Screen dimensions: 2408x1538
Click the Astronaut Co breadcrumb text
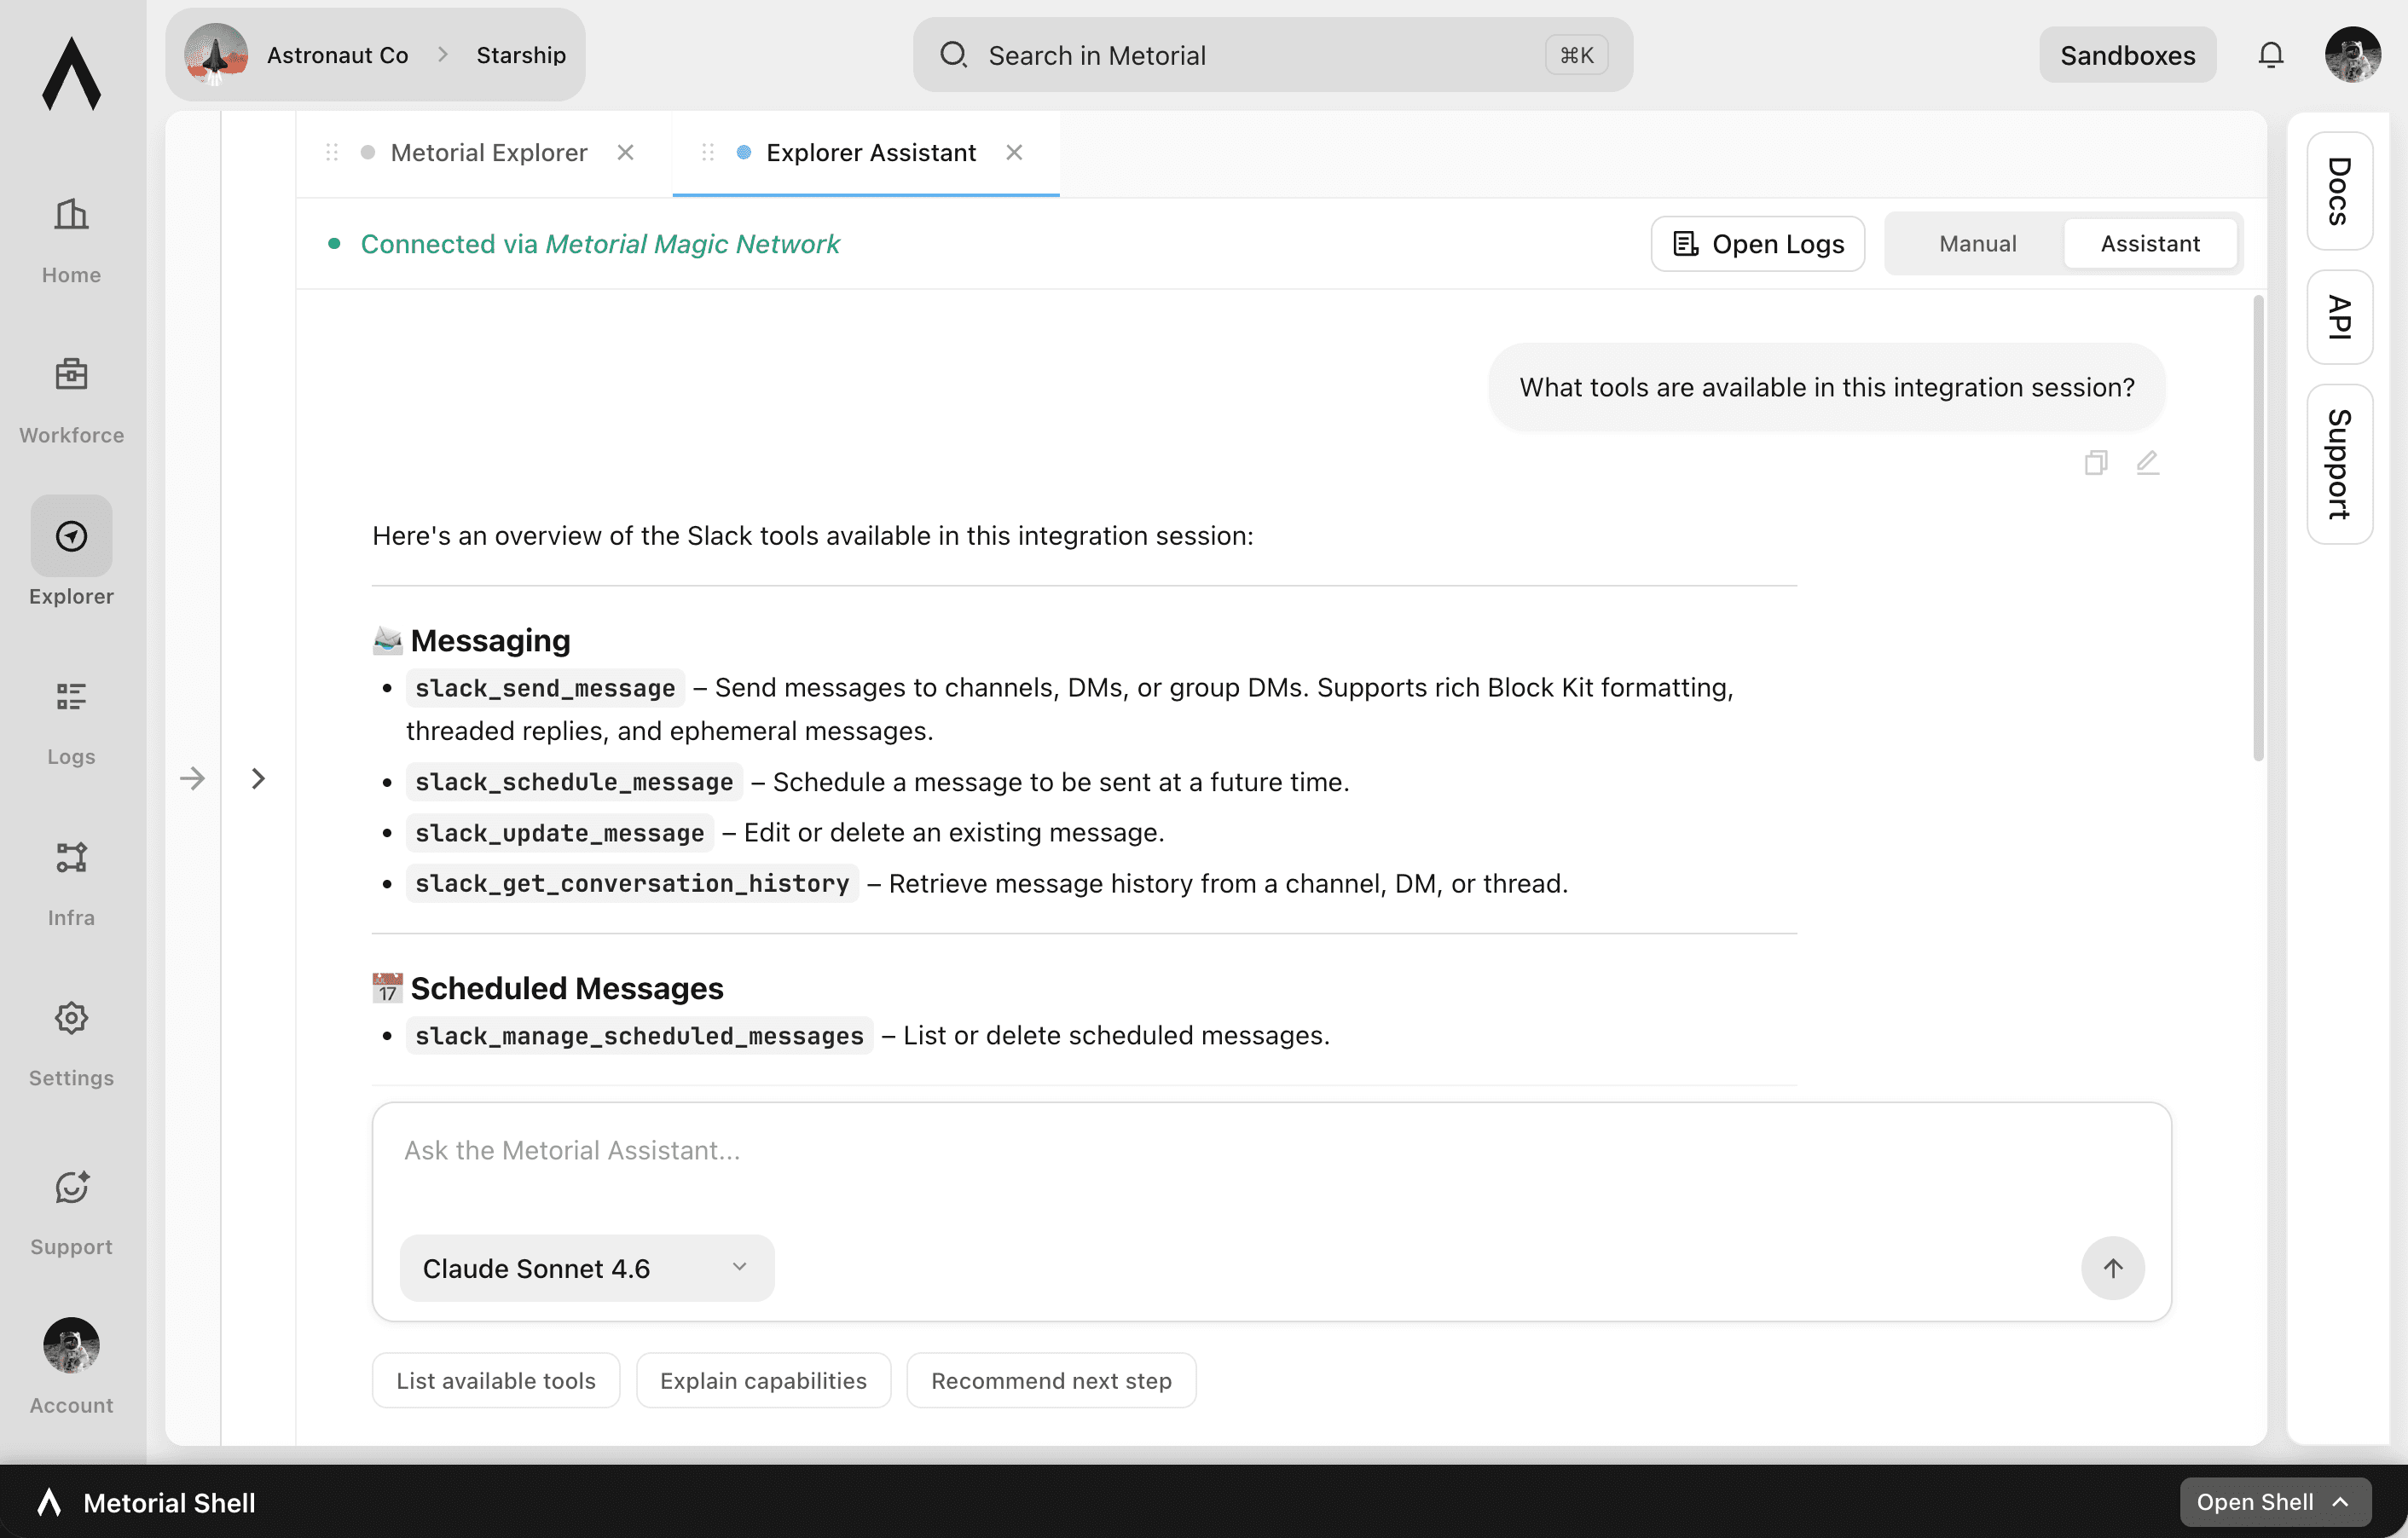pyautogui.click(x=337, y=55)
